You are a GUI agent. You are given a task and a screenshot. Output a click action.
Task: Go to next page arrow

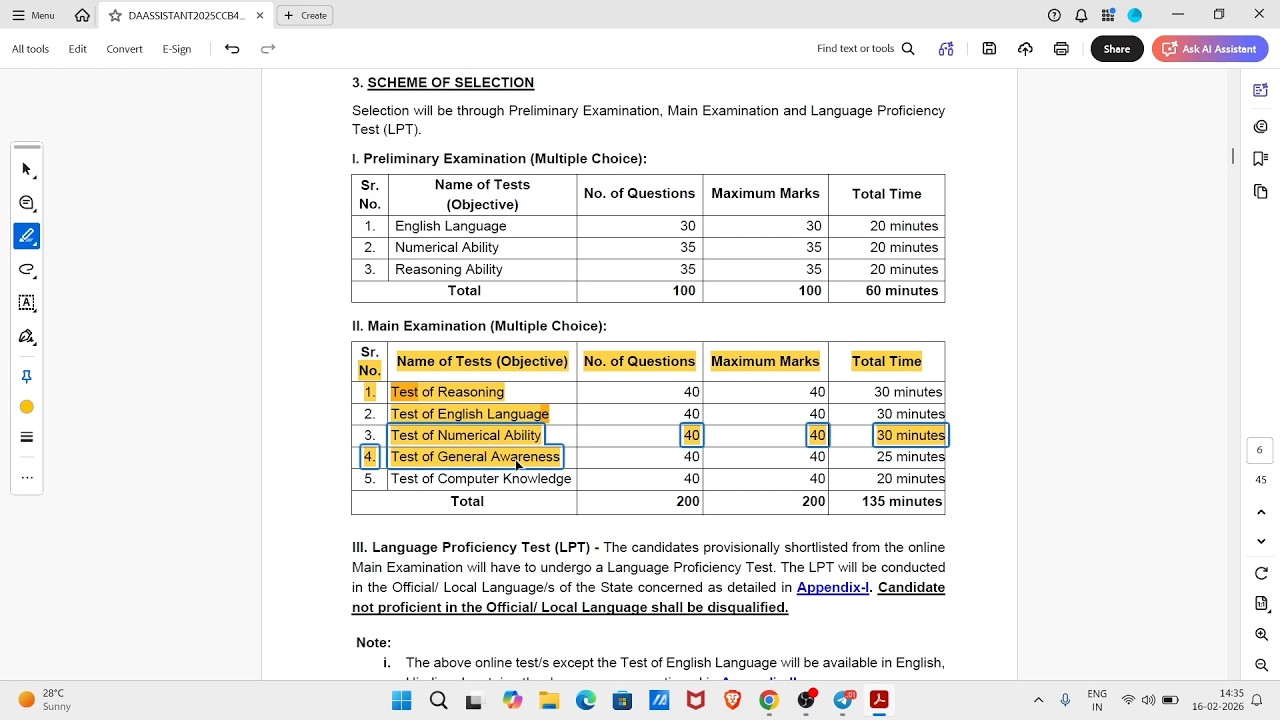(1261, 541)
